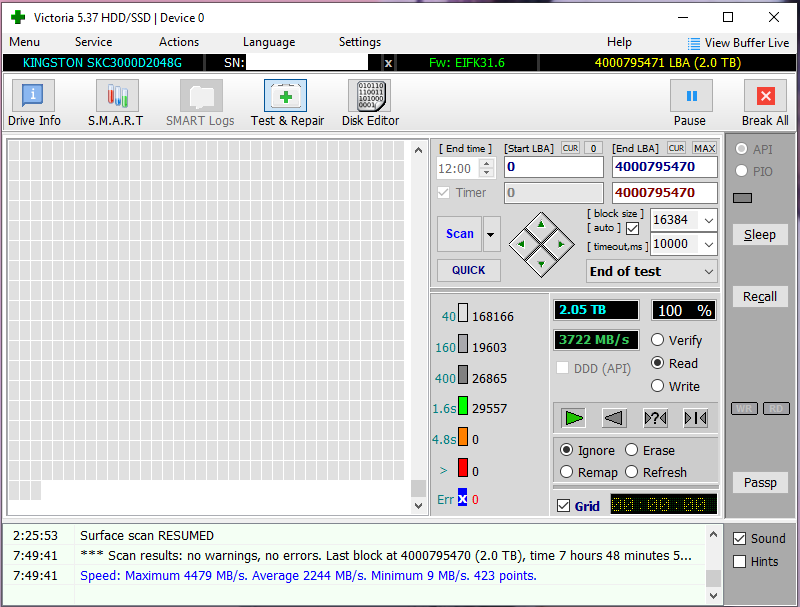Switch to Test & Repair tab
Image resolution: width=800 pixels, height=607 pixels.
[286, 104]
